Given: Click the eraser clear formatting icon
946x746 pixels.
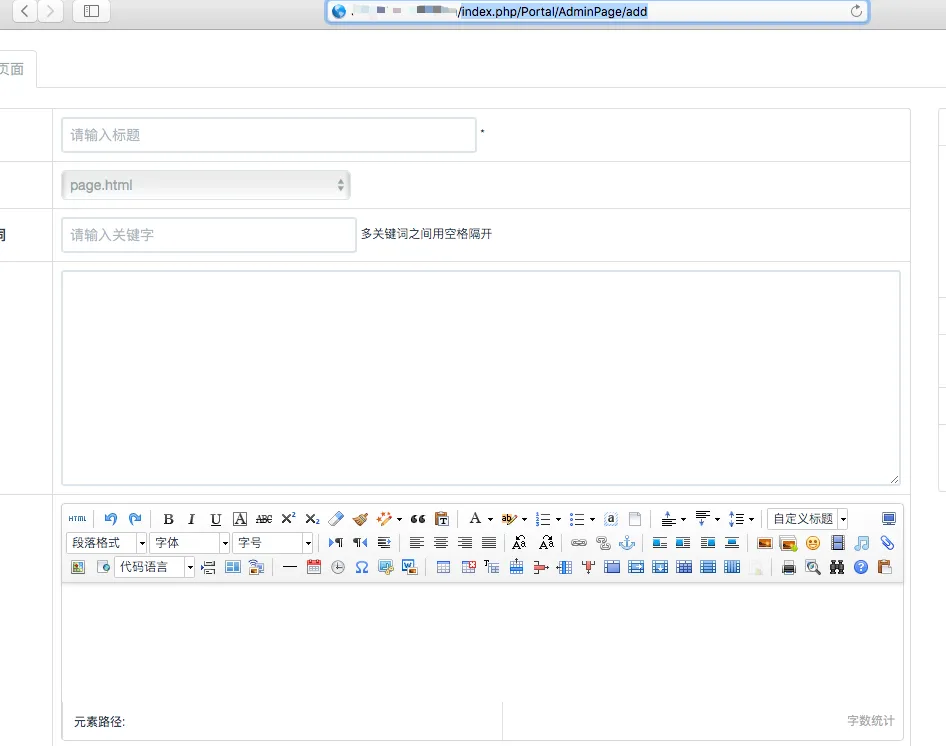Looking at the screenshot, I should tap(336, 519).
